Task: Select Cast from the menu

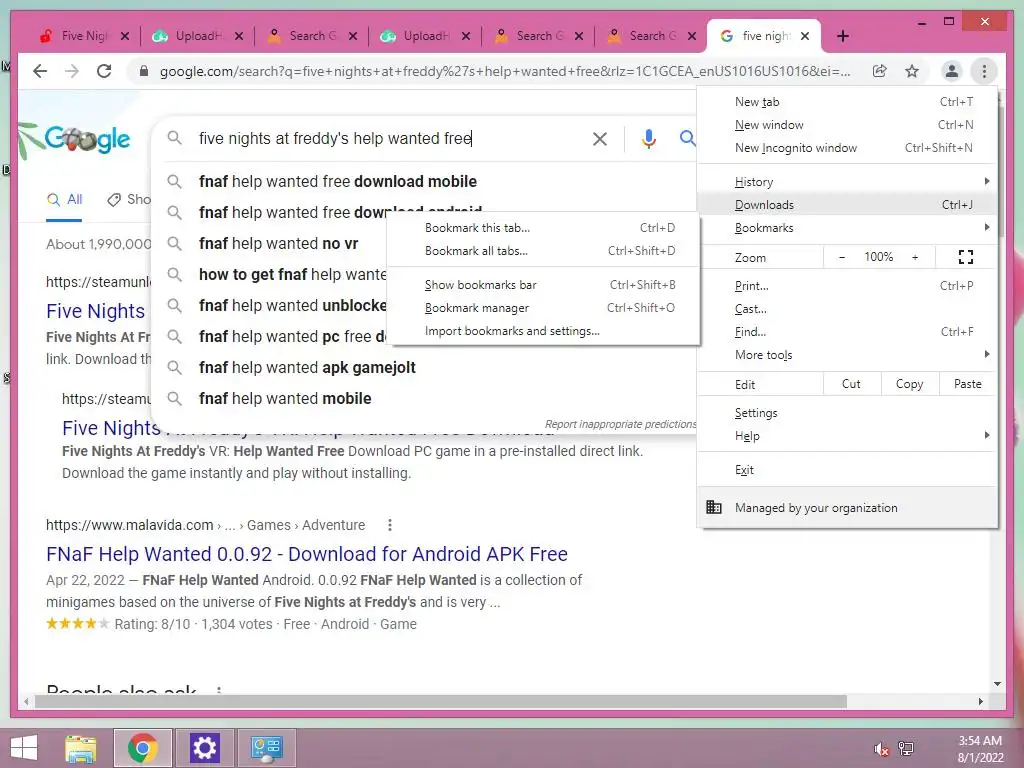Action: tap(847, 309)
